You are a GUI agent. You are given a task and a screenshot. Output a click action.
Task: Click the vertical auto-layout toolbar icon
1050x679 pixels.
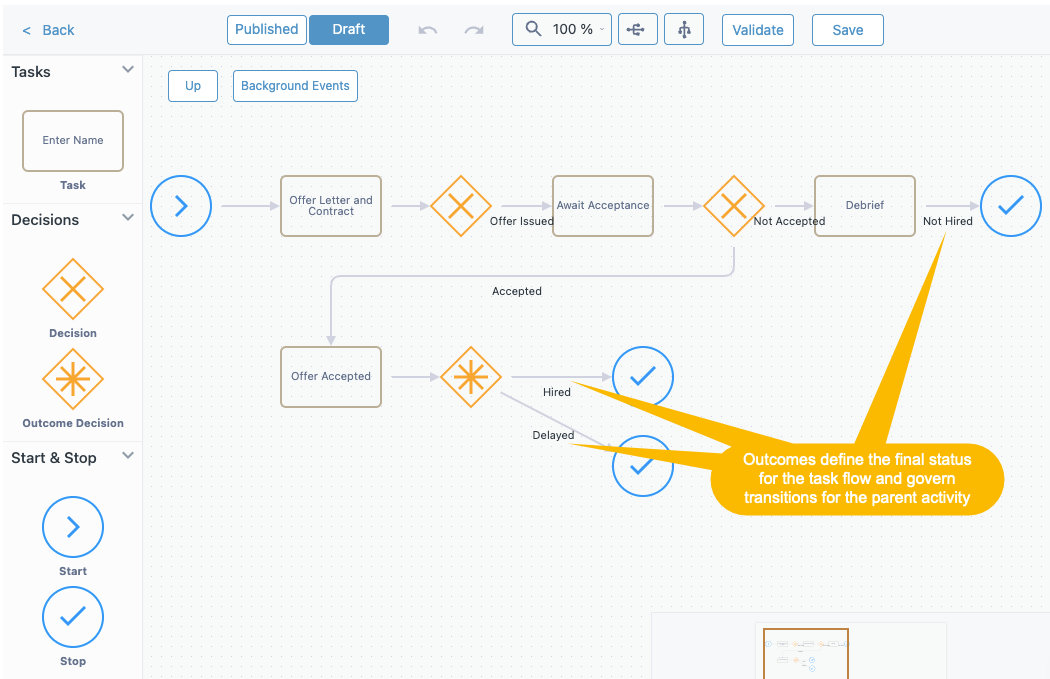pos(684,29)
